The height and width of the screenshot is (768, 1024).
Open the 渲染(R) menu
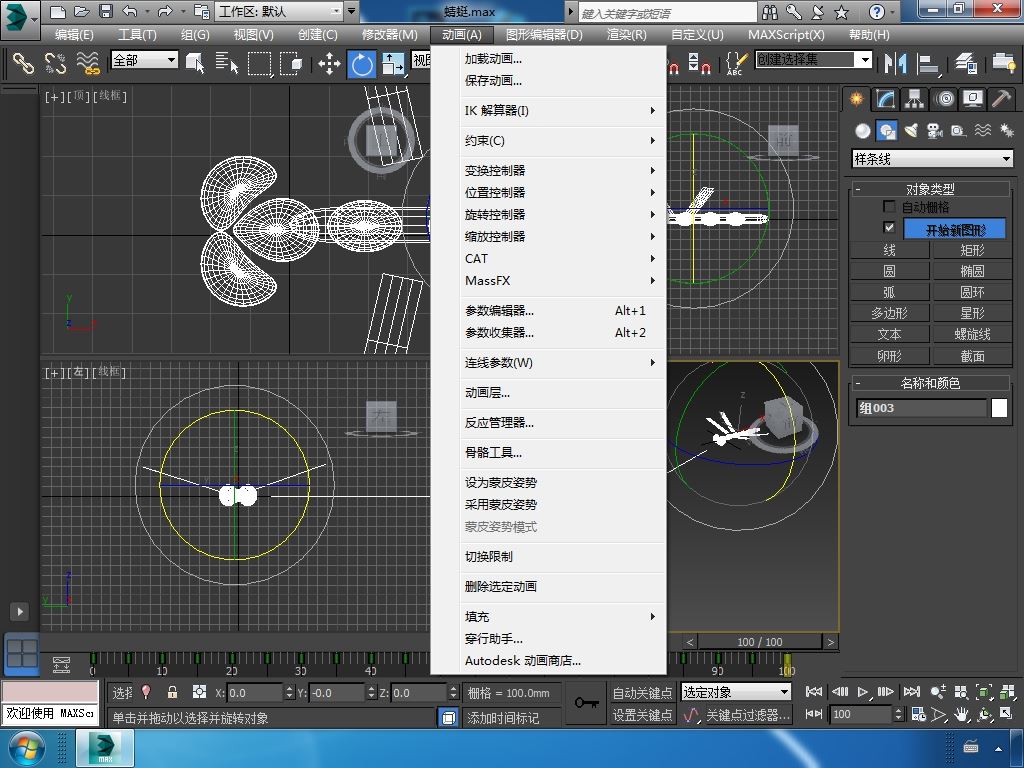(x=626, y=34)
